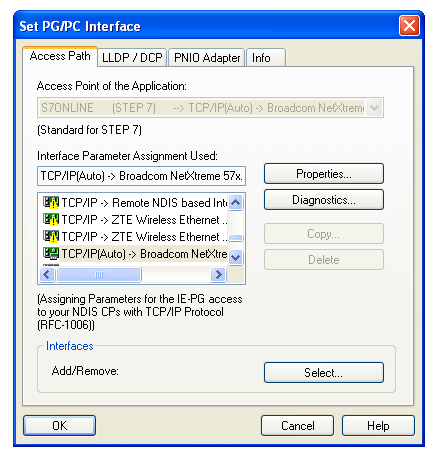Image resolution: width=434 pixels, height=459 pixels.
Task: Click the horizontal scroll right arrow
Action: coord(219,275)
